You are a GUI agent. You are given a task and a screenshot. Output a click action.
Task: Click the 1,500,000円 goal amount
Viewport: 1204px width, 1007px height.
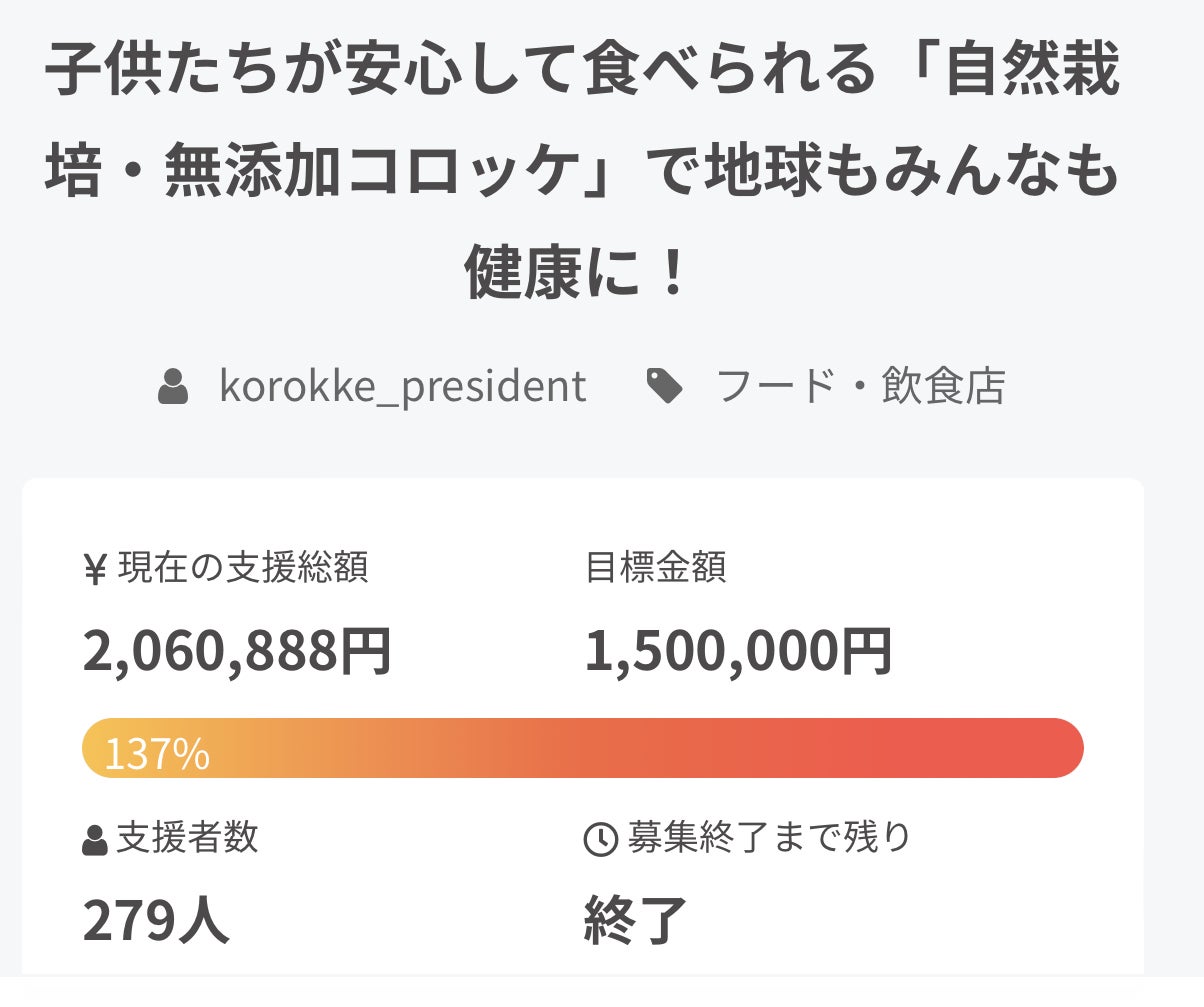coord(738,652)
